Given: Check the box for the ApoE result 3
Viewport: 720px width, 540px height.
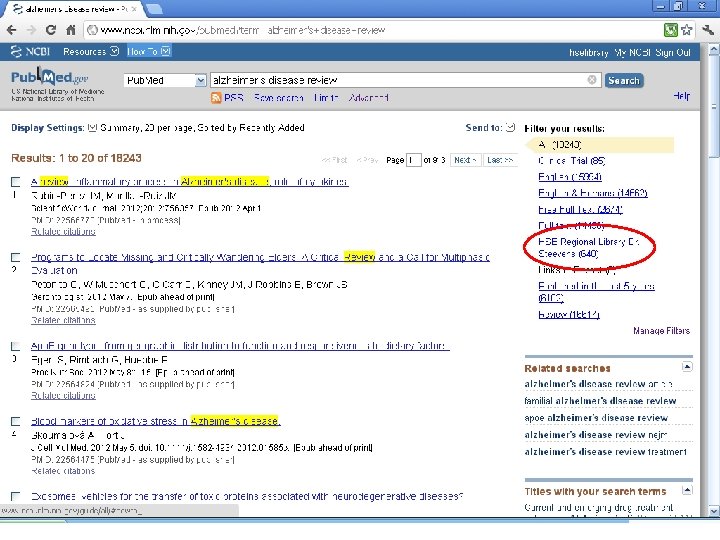Looking at the screenshot, I should tap(15, 346).
